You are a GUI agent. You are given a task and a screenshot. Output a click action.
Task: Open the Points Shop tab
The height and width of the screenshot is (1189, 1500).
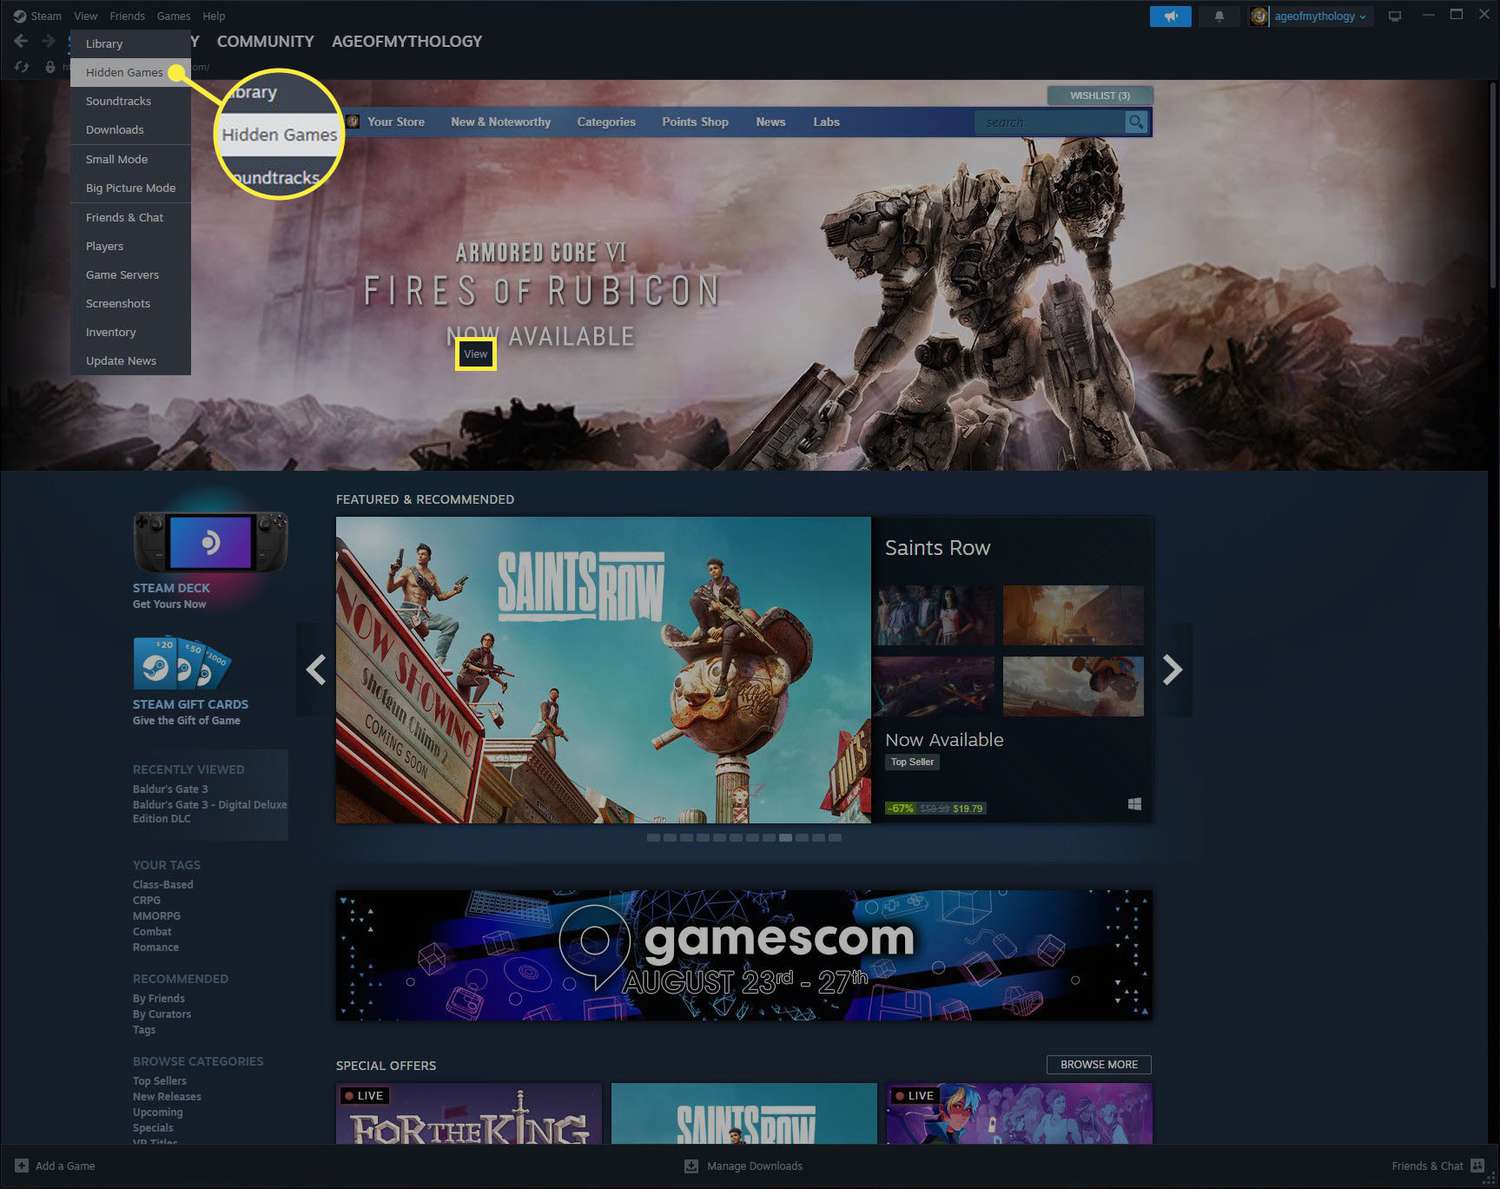(694, 121)
